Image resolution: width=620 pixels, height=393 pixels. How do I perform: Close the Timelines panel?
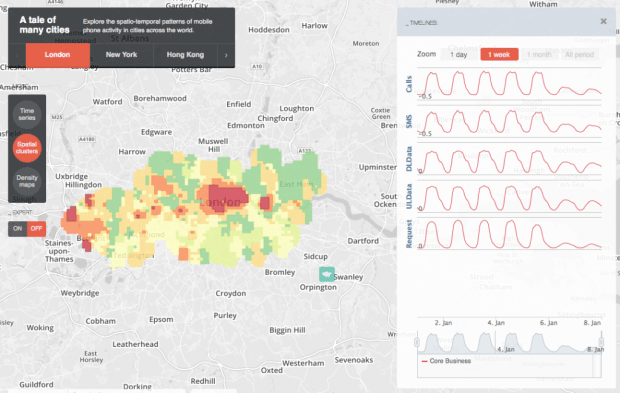point(603,21)
